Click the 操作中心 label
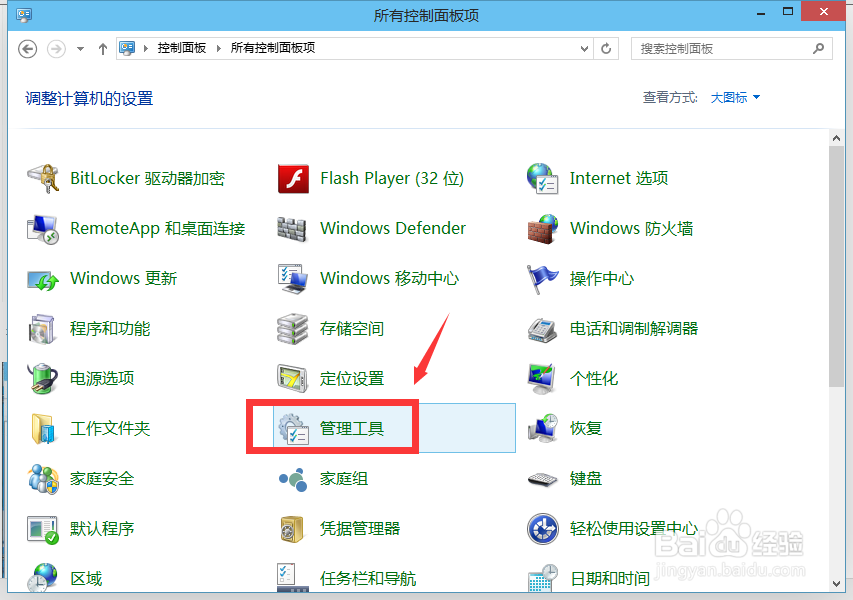This screenshot has width=853, height=600. pos(602,279)
